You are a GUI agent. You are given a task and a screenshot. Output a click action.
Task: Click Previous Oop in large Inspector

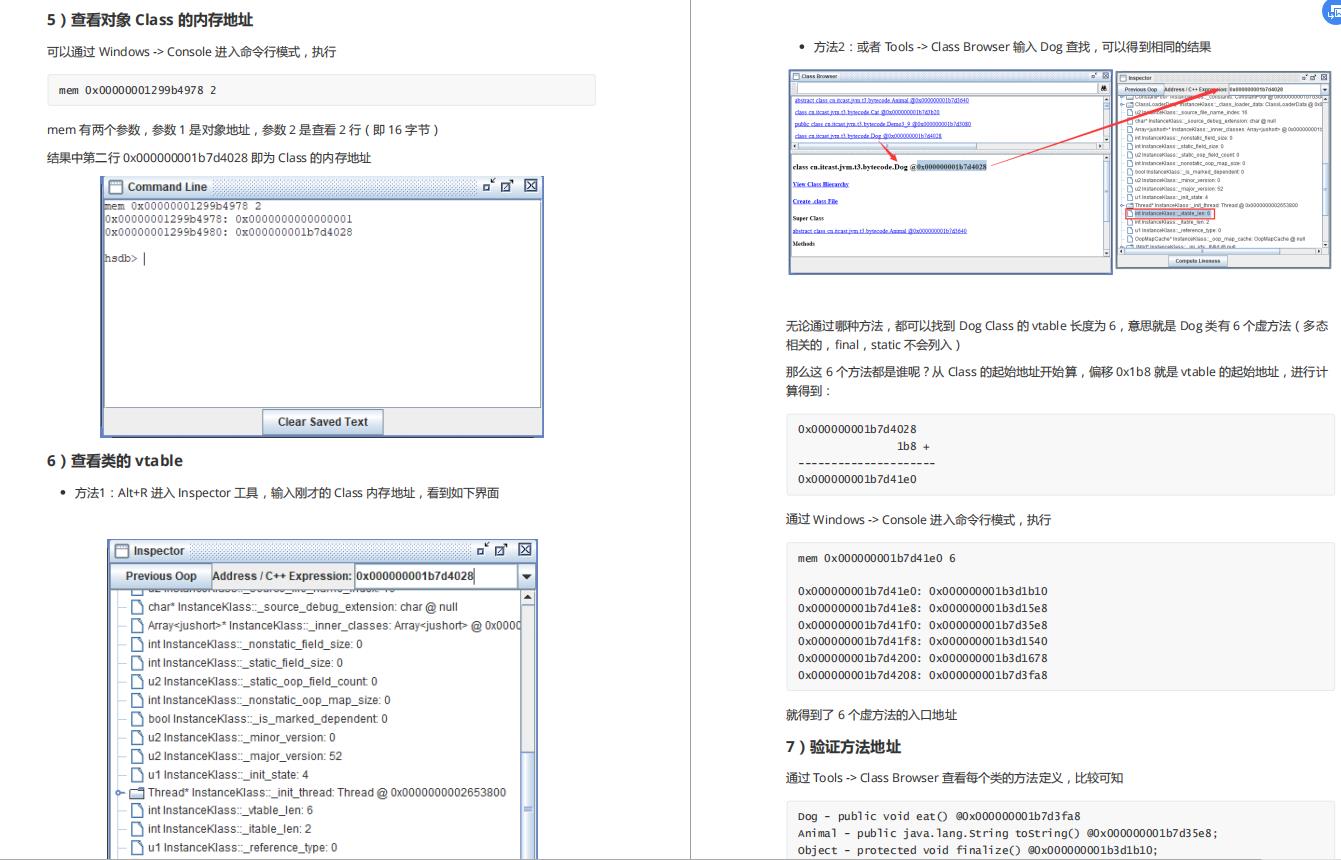click(160, 577)
